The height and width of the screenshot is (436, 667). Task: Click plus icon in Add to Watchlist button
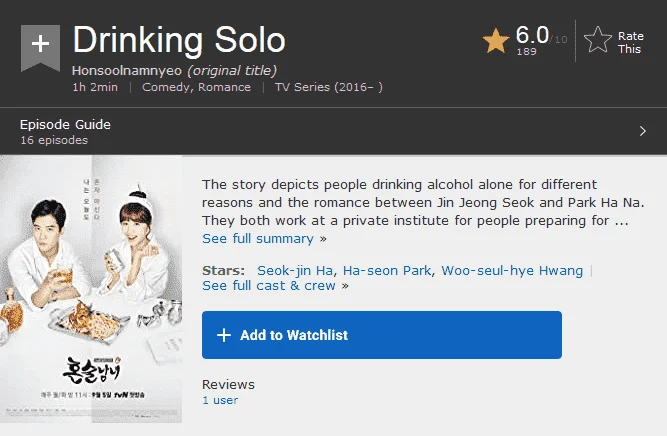click(x=224, y=335)
